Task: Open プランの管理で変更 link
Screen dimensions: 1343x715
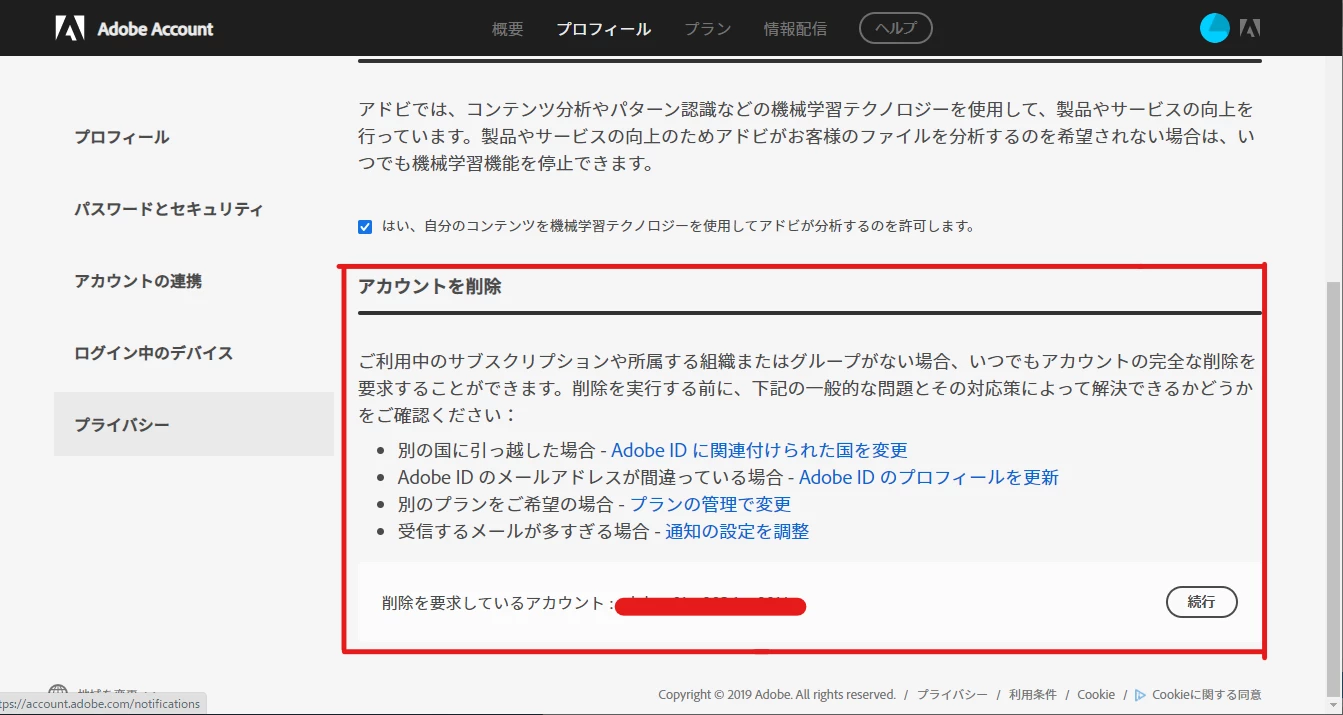Action: click(710, 504)
